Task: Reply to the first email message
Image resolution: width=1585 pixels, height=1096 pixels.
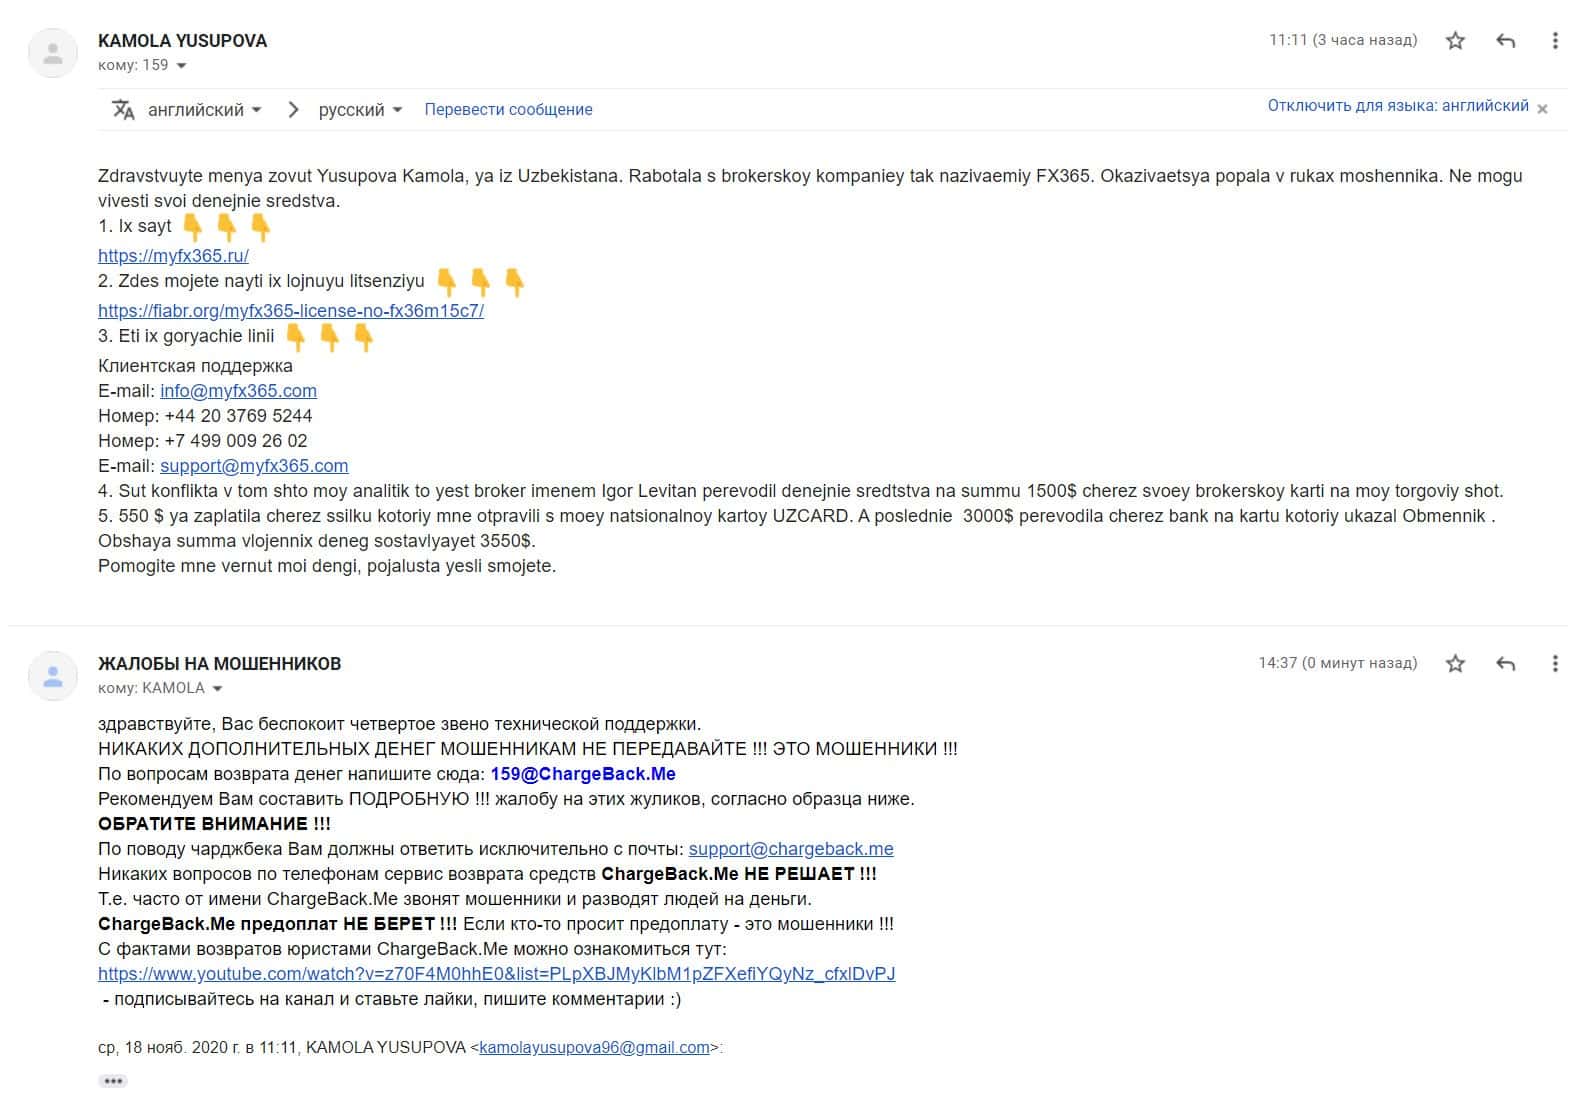Action: pyautogui.click(x=1505, y=41)
